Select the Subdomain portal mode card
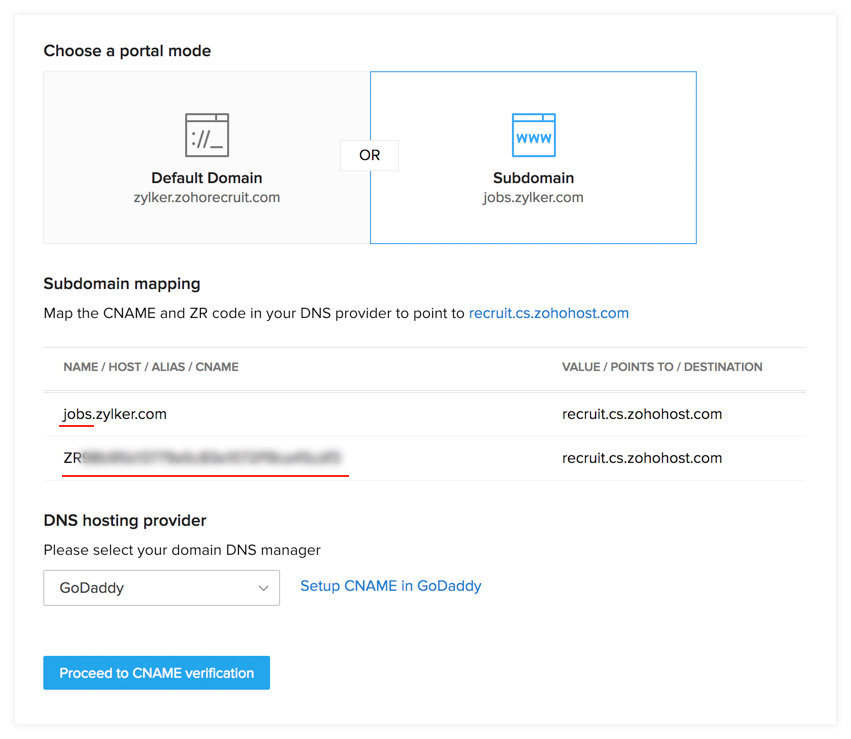Screen dimensions: 851x739 533,157
